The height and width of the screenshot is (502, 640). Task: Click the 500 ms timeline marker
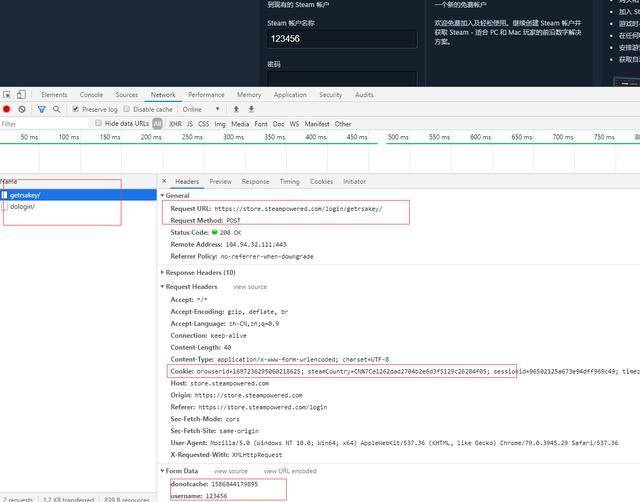tap(398, 137)
